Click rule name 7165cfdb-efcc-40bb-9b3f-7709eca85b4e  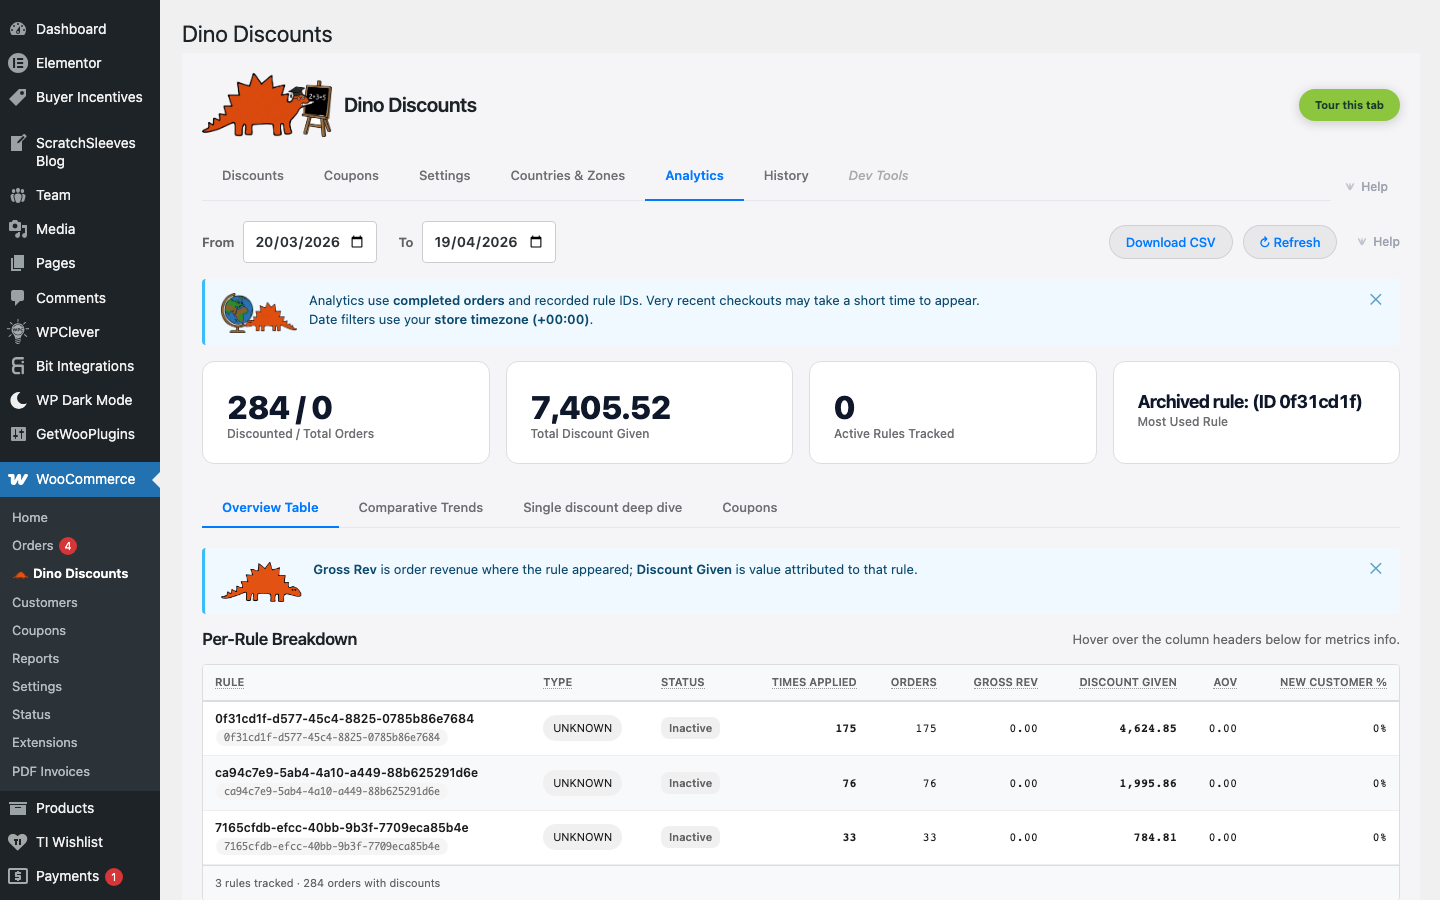pyautogui.click(x=342, y=827)
